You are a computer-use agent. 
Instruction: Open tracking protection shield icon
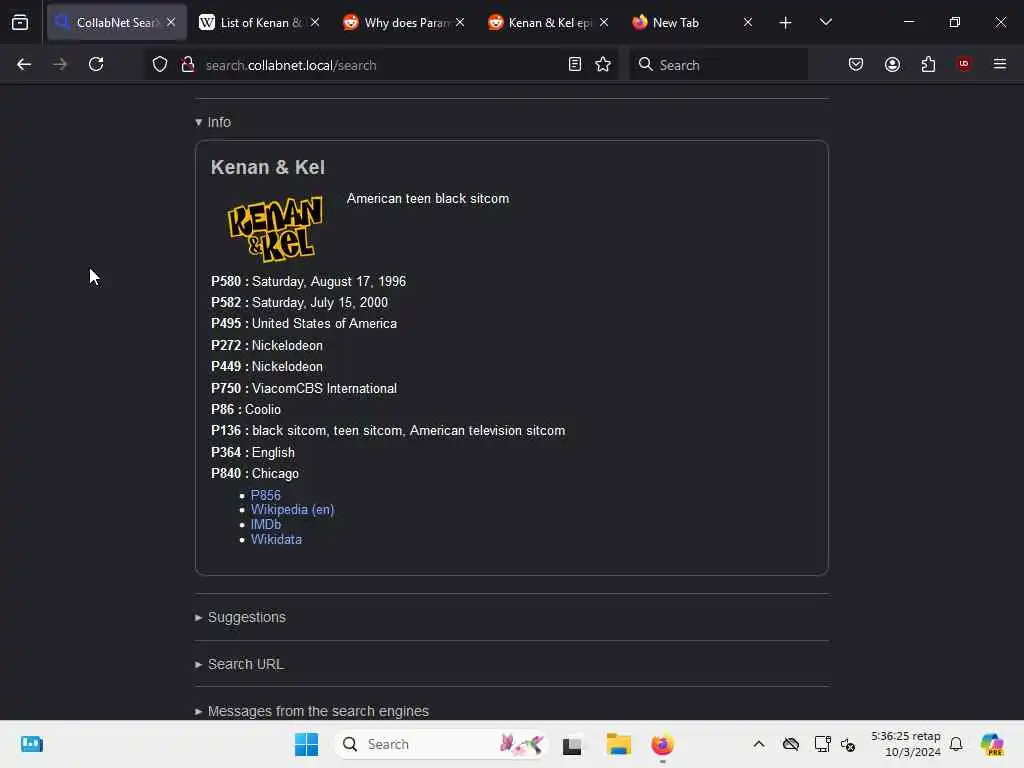160,64
